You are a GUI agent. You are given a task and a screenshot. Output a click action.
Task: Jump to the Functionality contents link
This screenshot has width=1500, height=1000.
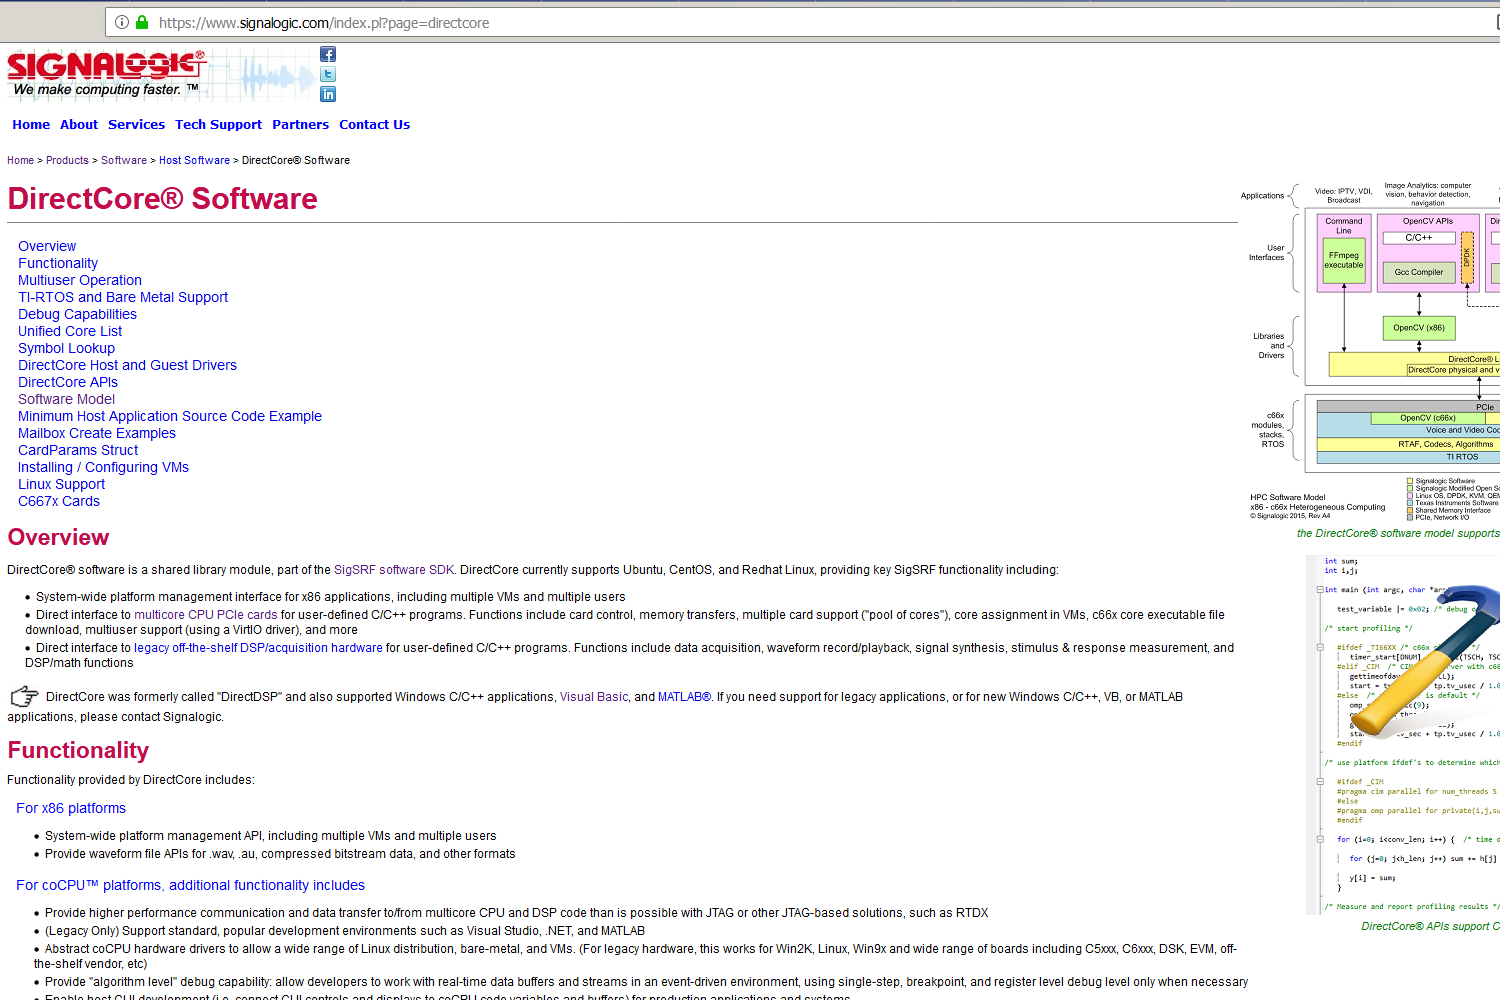[58, 263]
